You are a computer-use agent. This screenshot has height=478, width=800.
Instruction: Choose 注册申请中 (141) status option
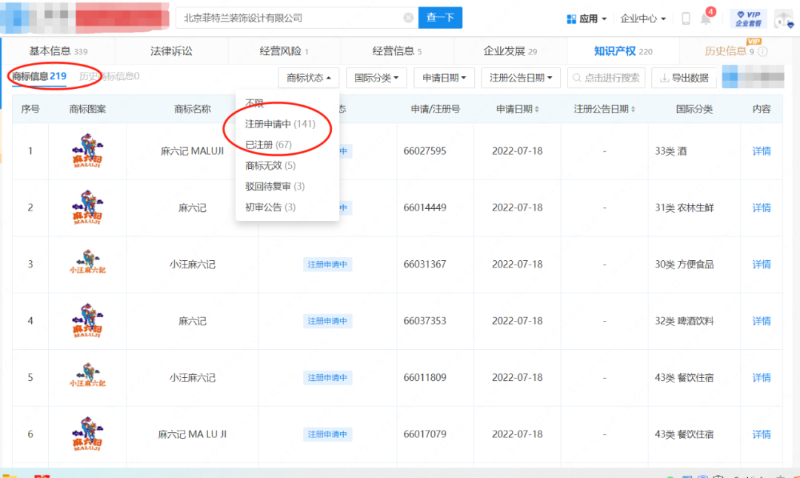coord(280,124)
